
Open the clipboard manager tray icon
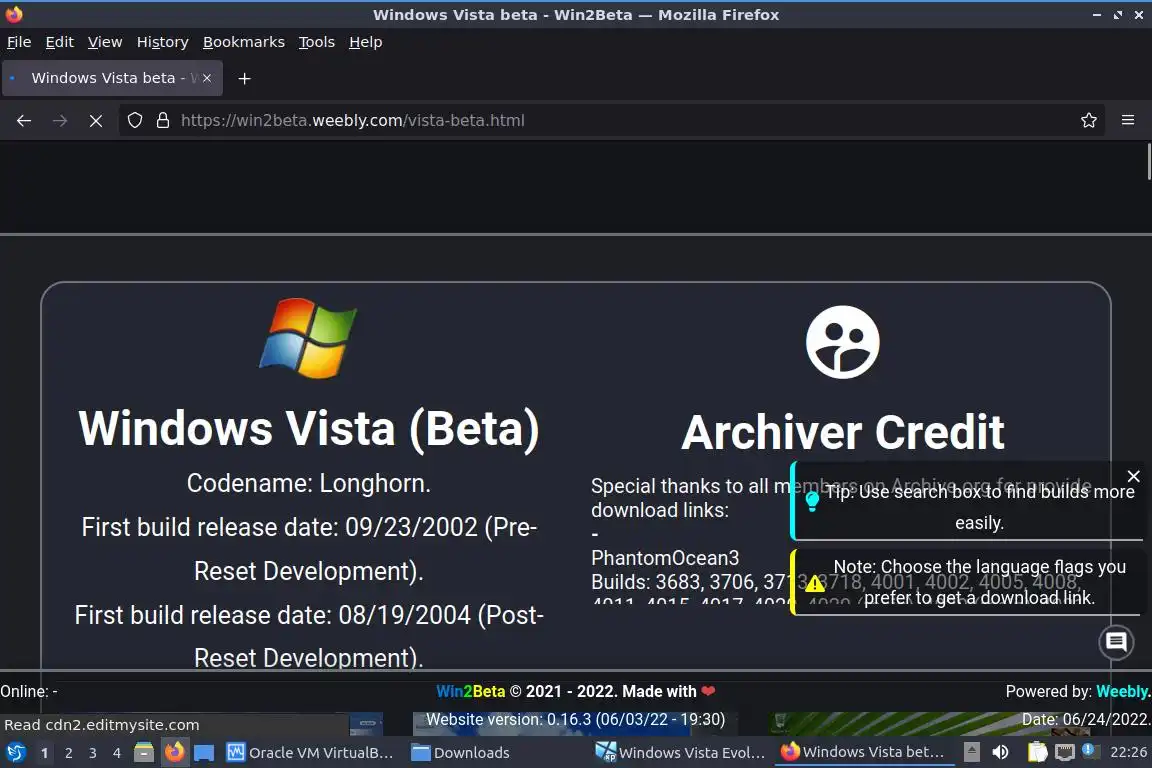tap(1037, 752)
